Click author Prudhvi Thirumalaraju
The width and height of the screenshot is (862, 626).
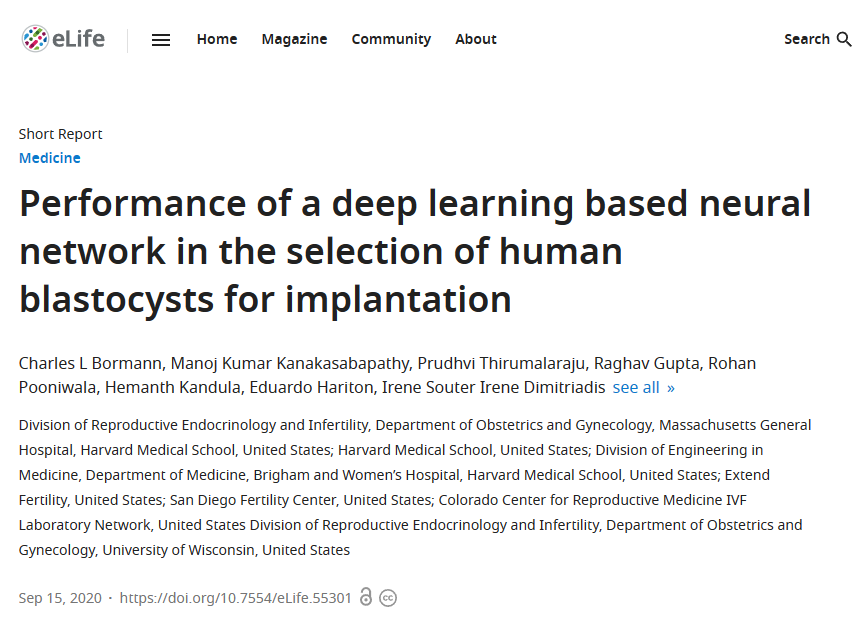(501, 363)
